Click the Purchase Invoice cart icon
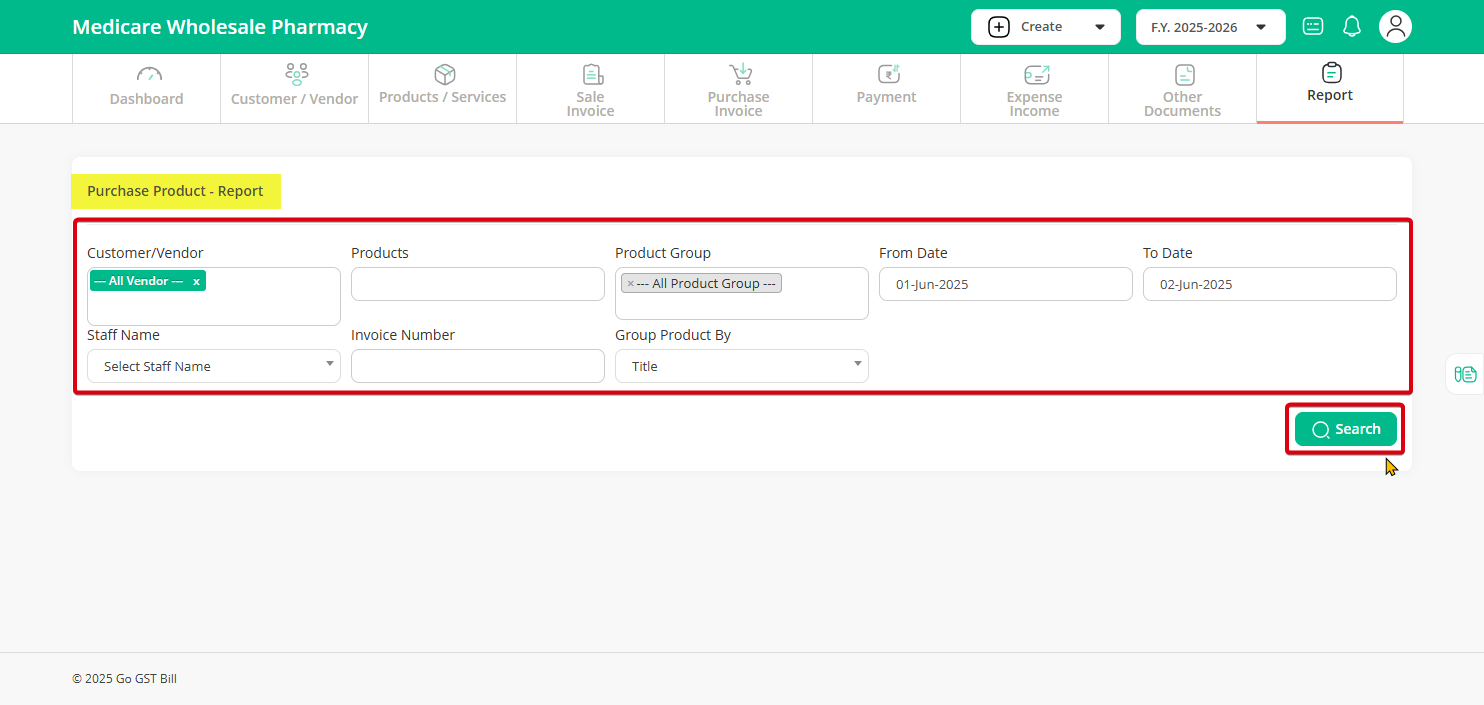 740,74
